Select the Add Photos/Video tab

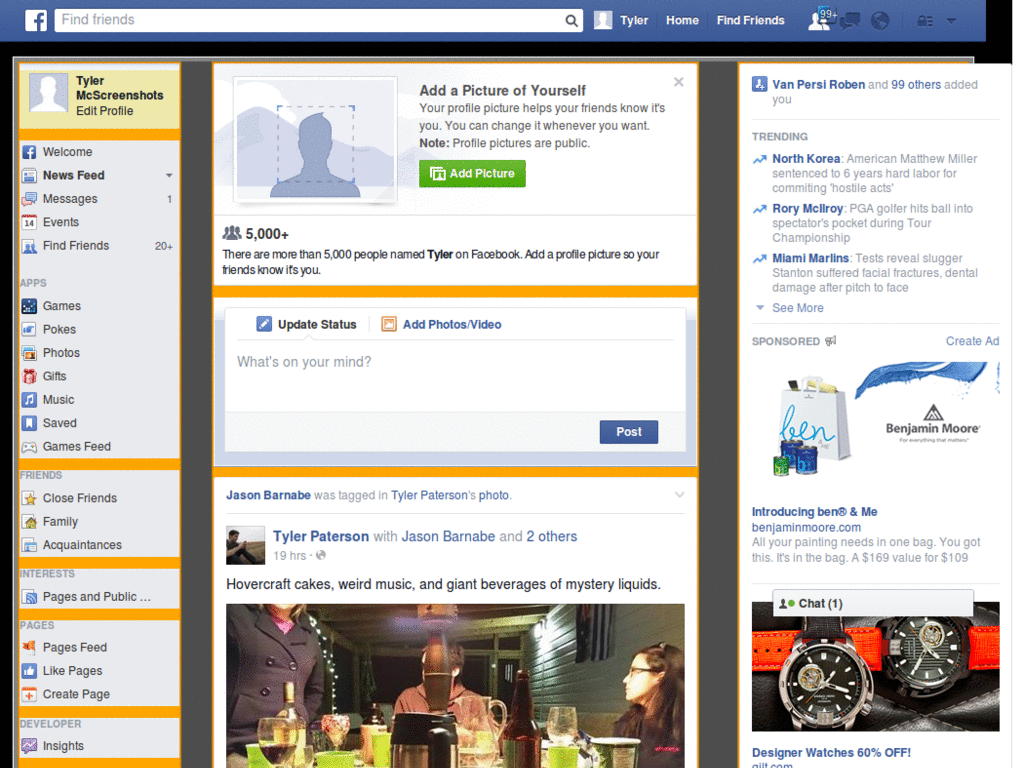(x=441, y=325)
